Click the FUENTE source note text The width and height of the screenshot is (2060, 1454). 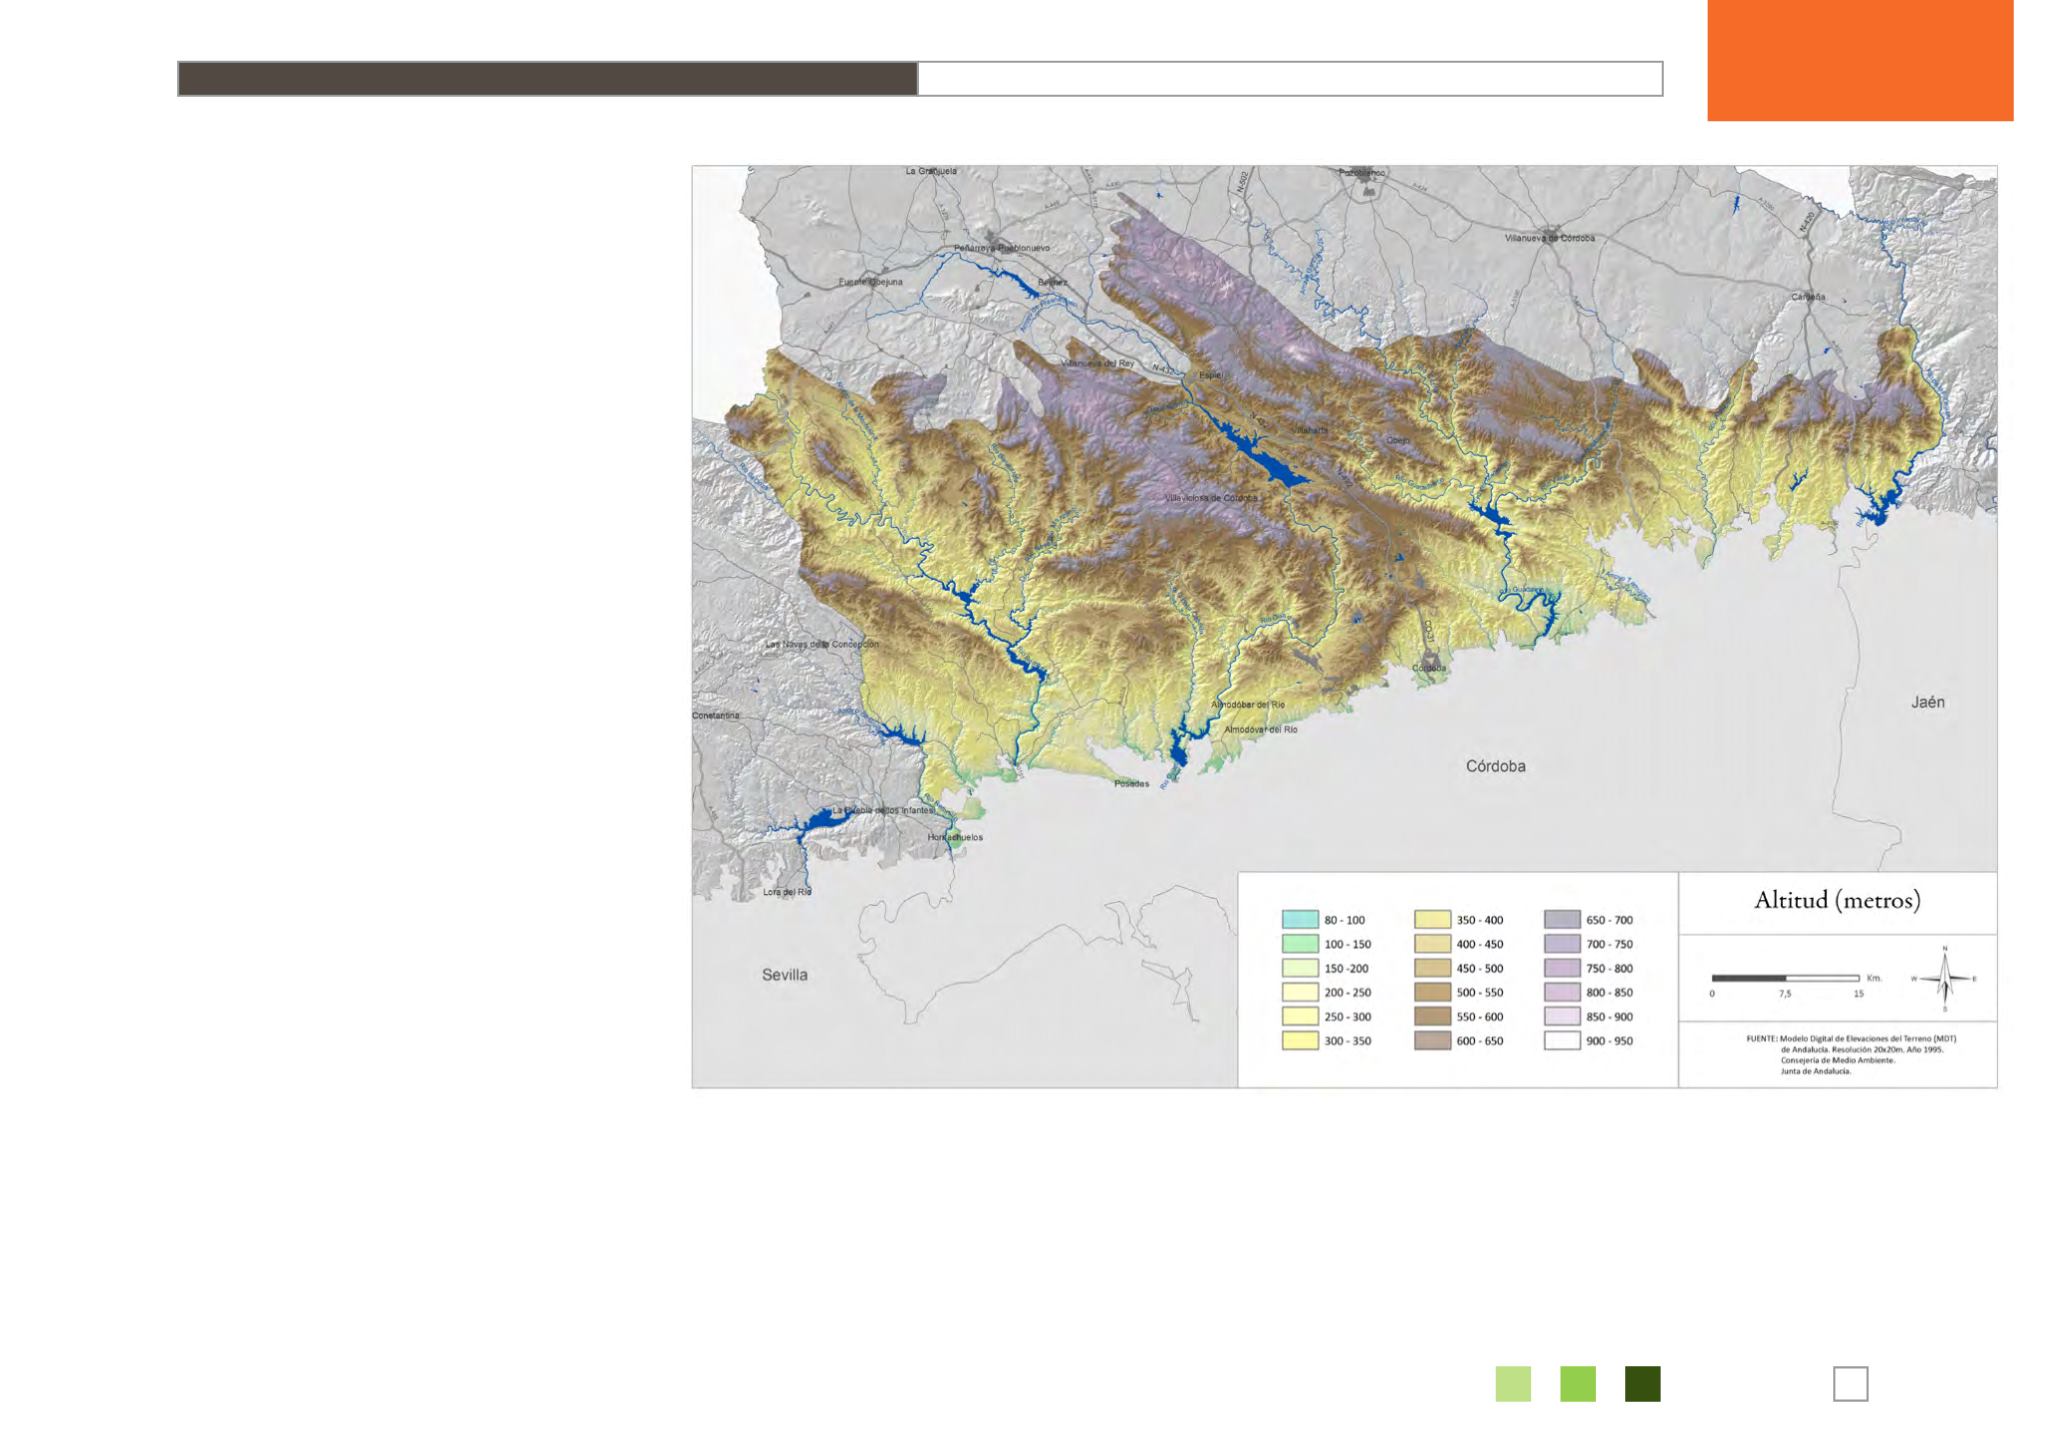[x=1850, y=1054]
